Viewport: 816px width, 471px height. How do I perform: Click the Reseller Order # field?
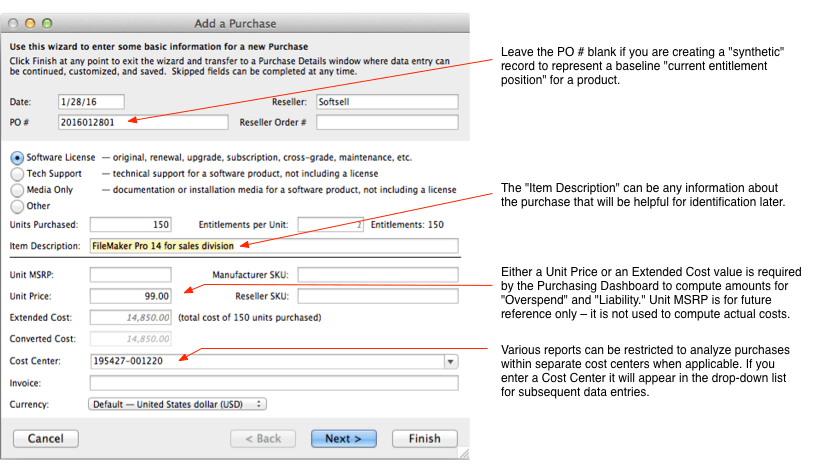[386, 123]
